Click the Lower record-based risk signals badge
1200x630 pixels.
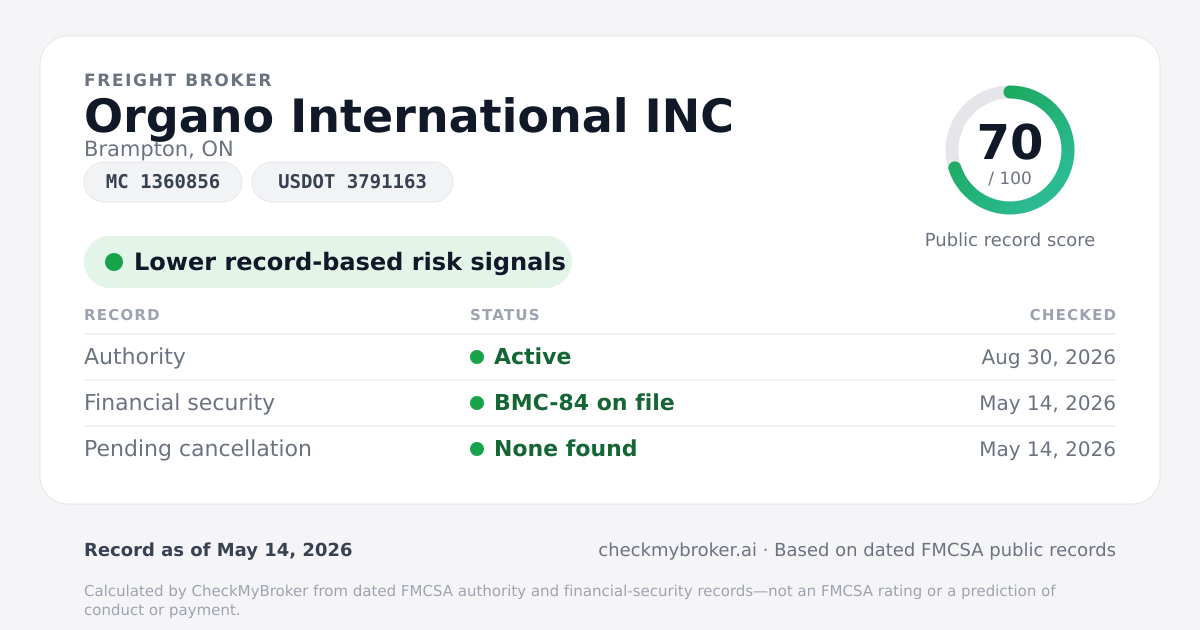pos(328,262)
